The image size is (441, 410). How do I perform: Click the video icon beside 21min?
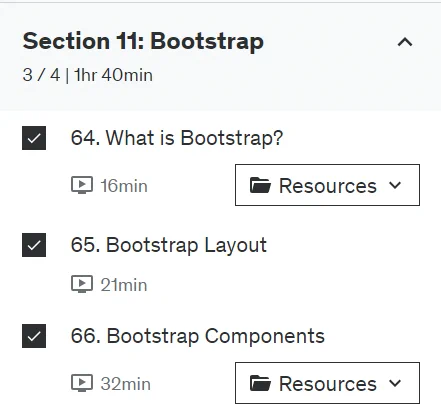(82, 284)
